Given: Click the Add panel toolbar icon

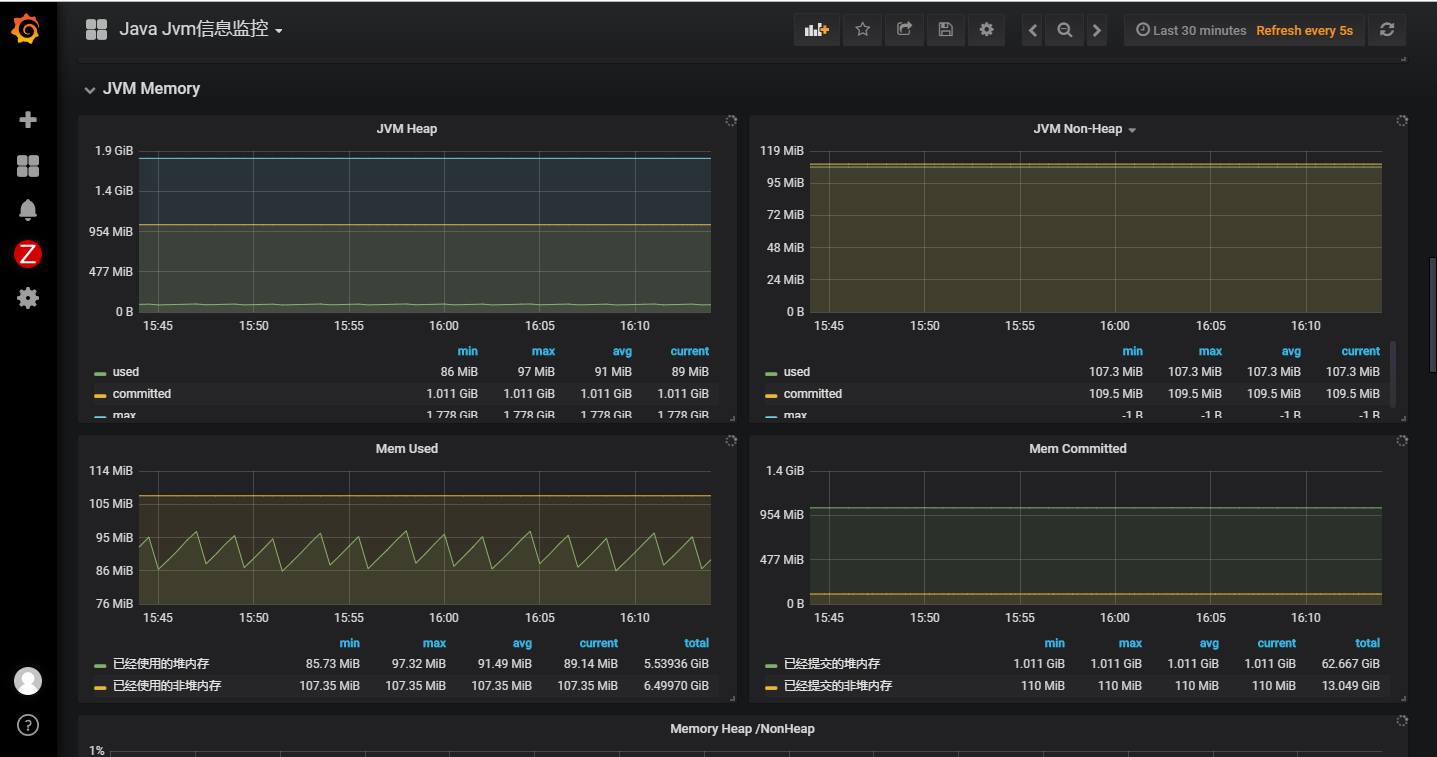Looking at the screenshot, I should click(817, 30).
